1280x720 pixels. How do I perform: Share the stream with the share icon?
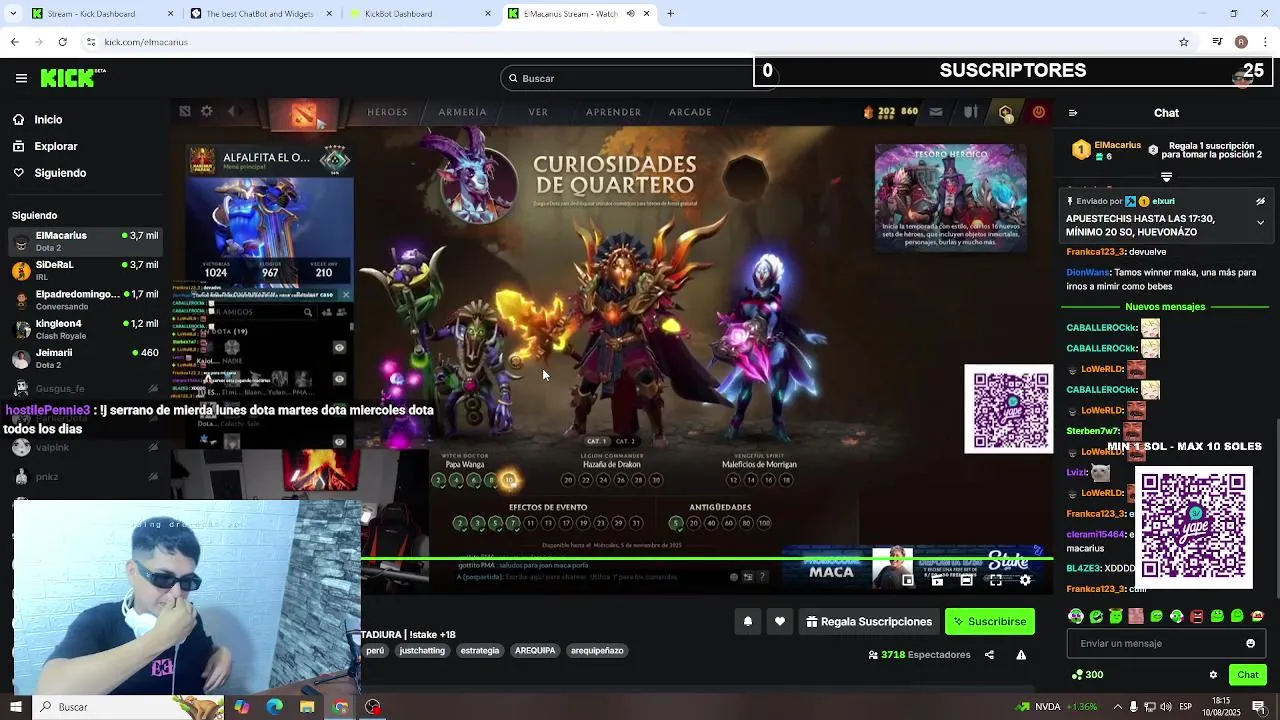989,655
